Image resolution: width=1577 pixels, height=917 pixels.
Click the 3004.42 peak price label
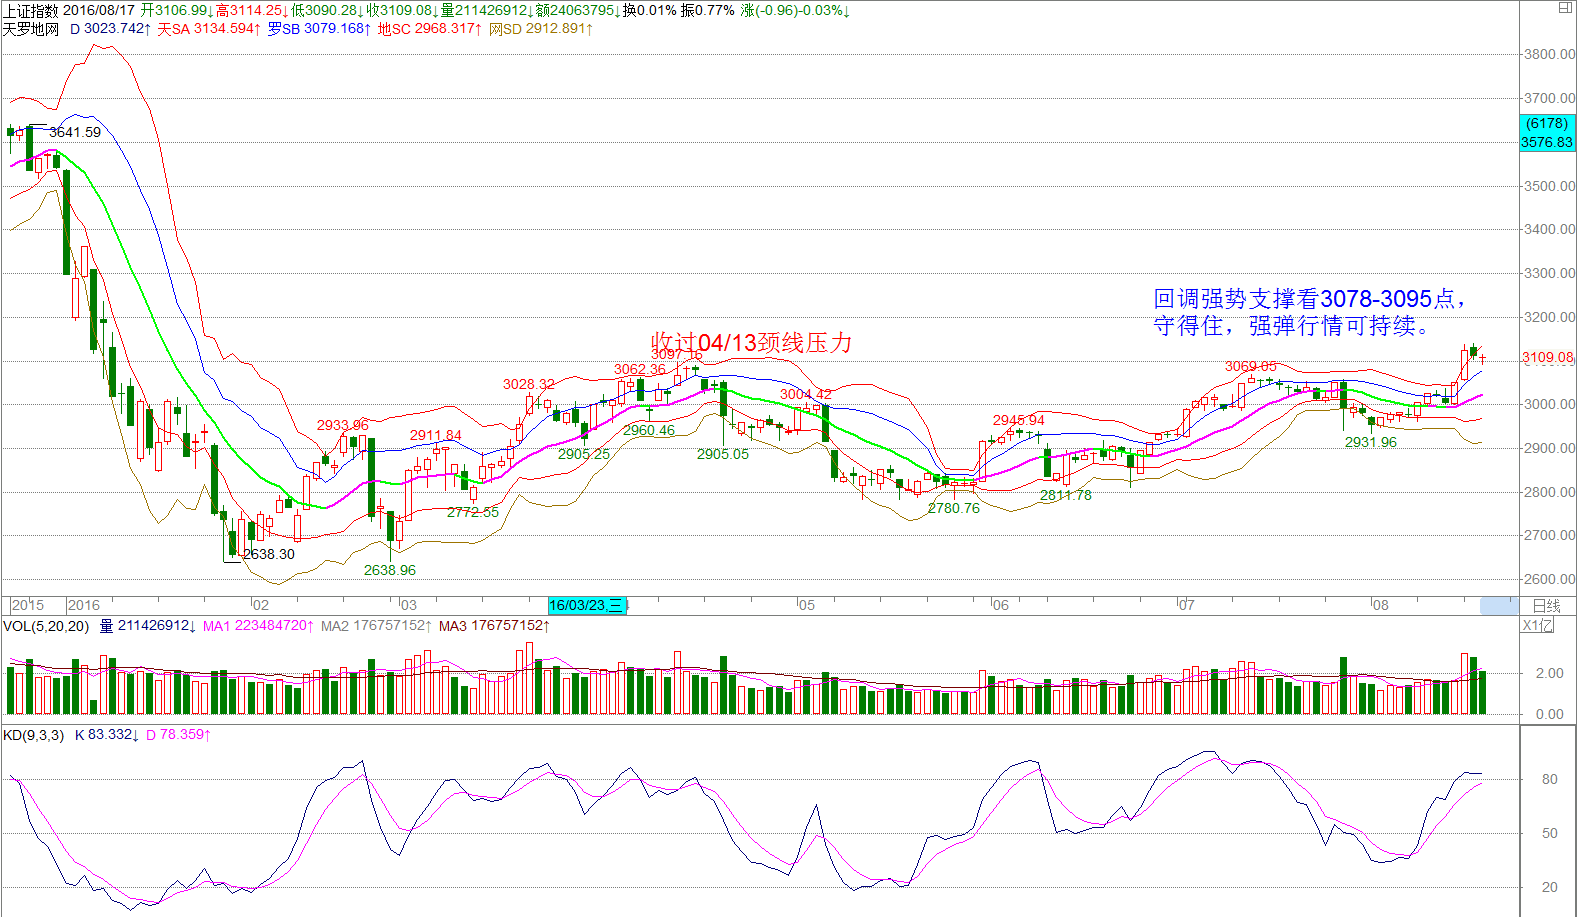(x=806, y=394)
